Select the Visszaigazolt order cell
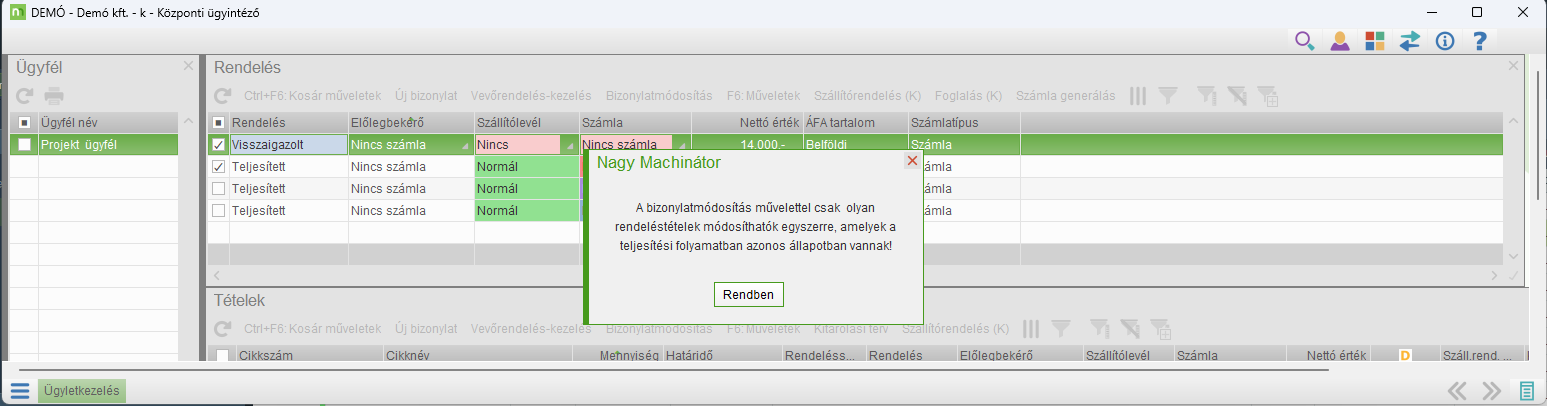This screenshot has height=406, width=1547. [x=288, y=145]
